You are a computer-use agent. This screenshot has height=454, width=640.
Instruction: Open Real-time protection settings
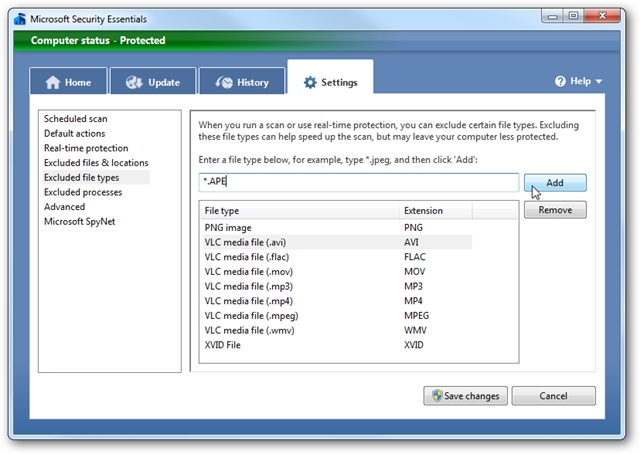86,148
